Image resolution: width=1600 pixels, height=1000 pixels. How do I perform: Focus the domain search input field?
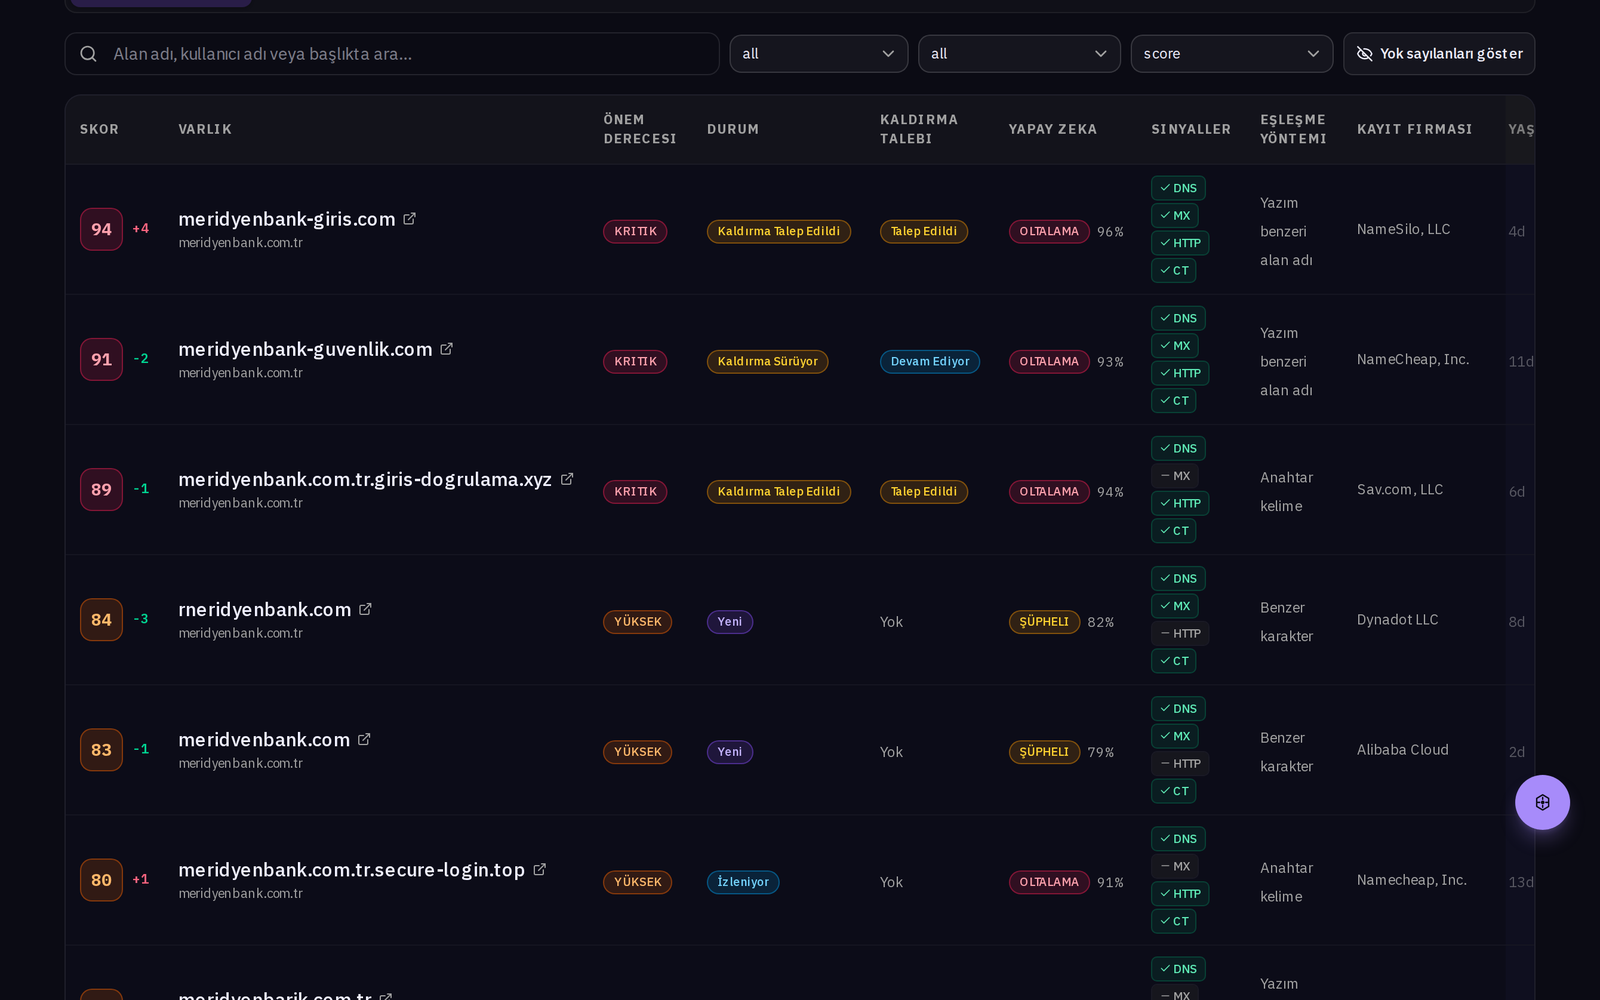(x=392, y=54)
